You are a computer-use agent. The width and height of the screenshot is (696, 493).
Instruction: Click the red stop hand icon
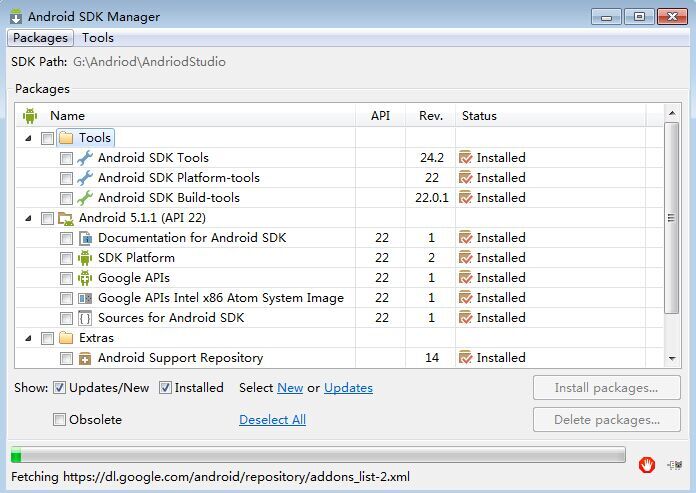click(x=647, y=465)
